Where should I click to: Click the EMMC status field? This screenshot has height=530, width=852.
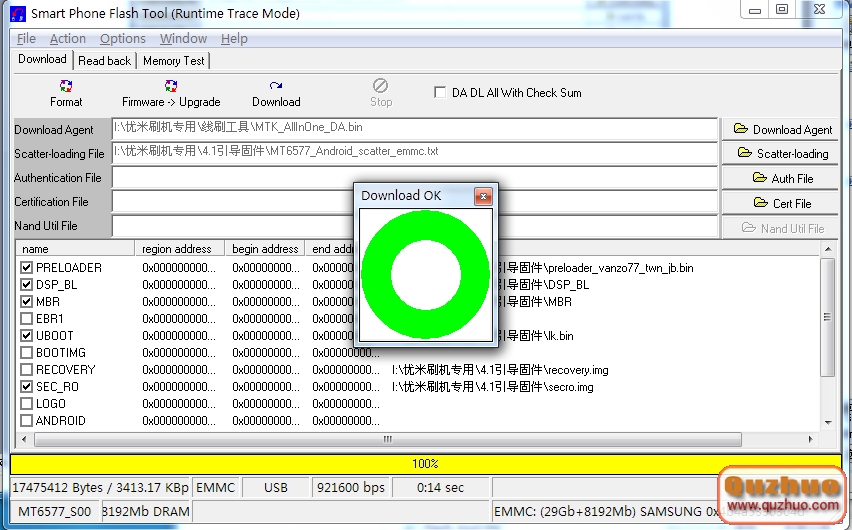click(216, 488)
